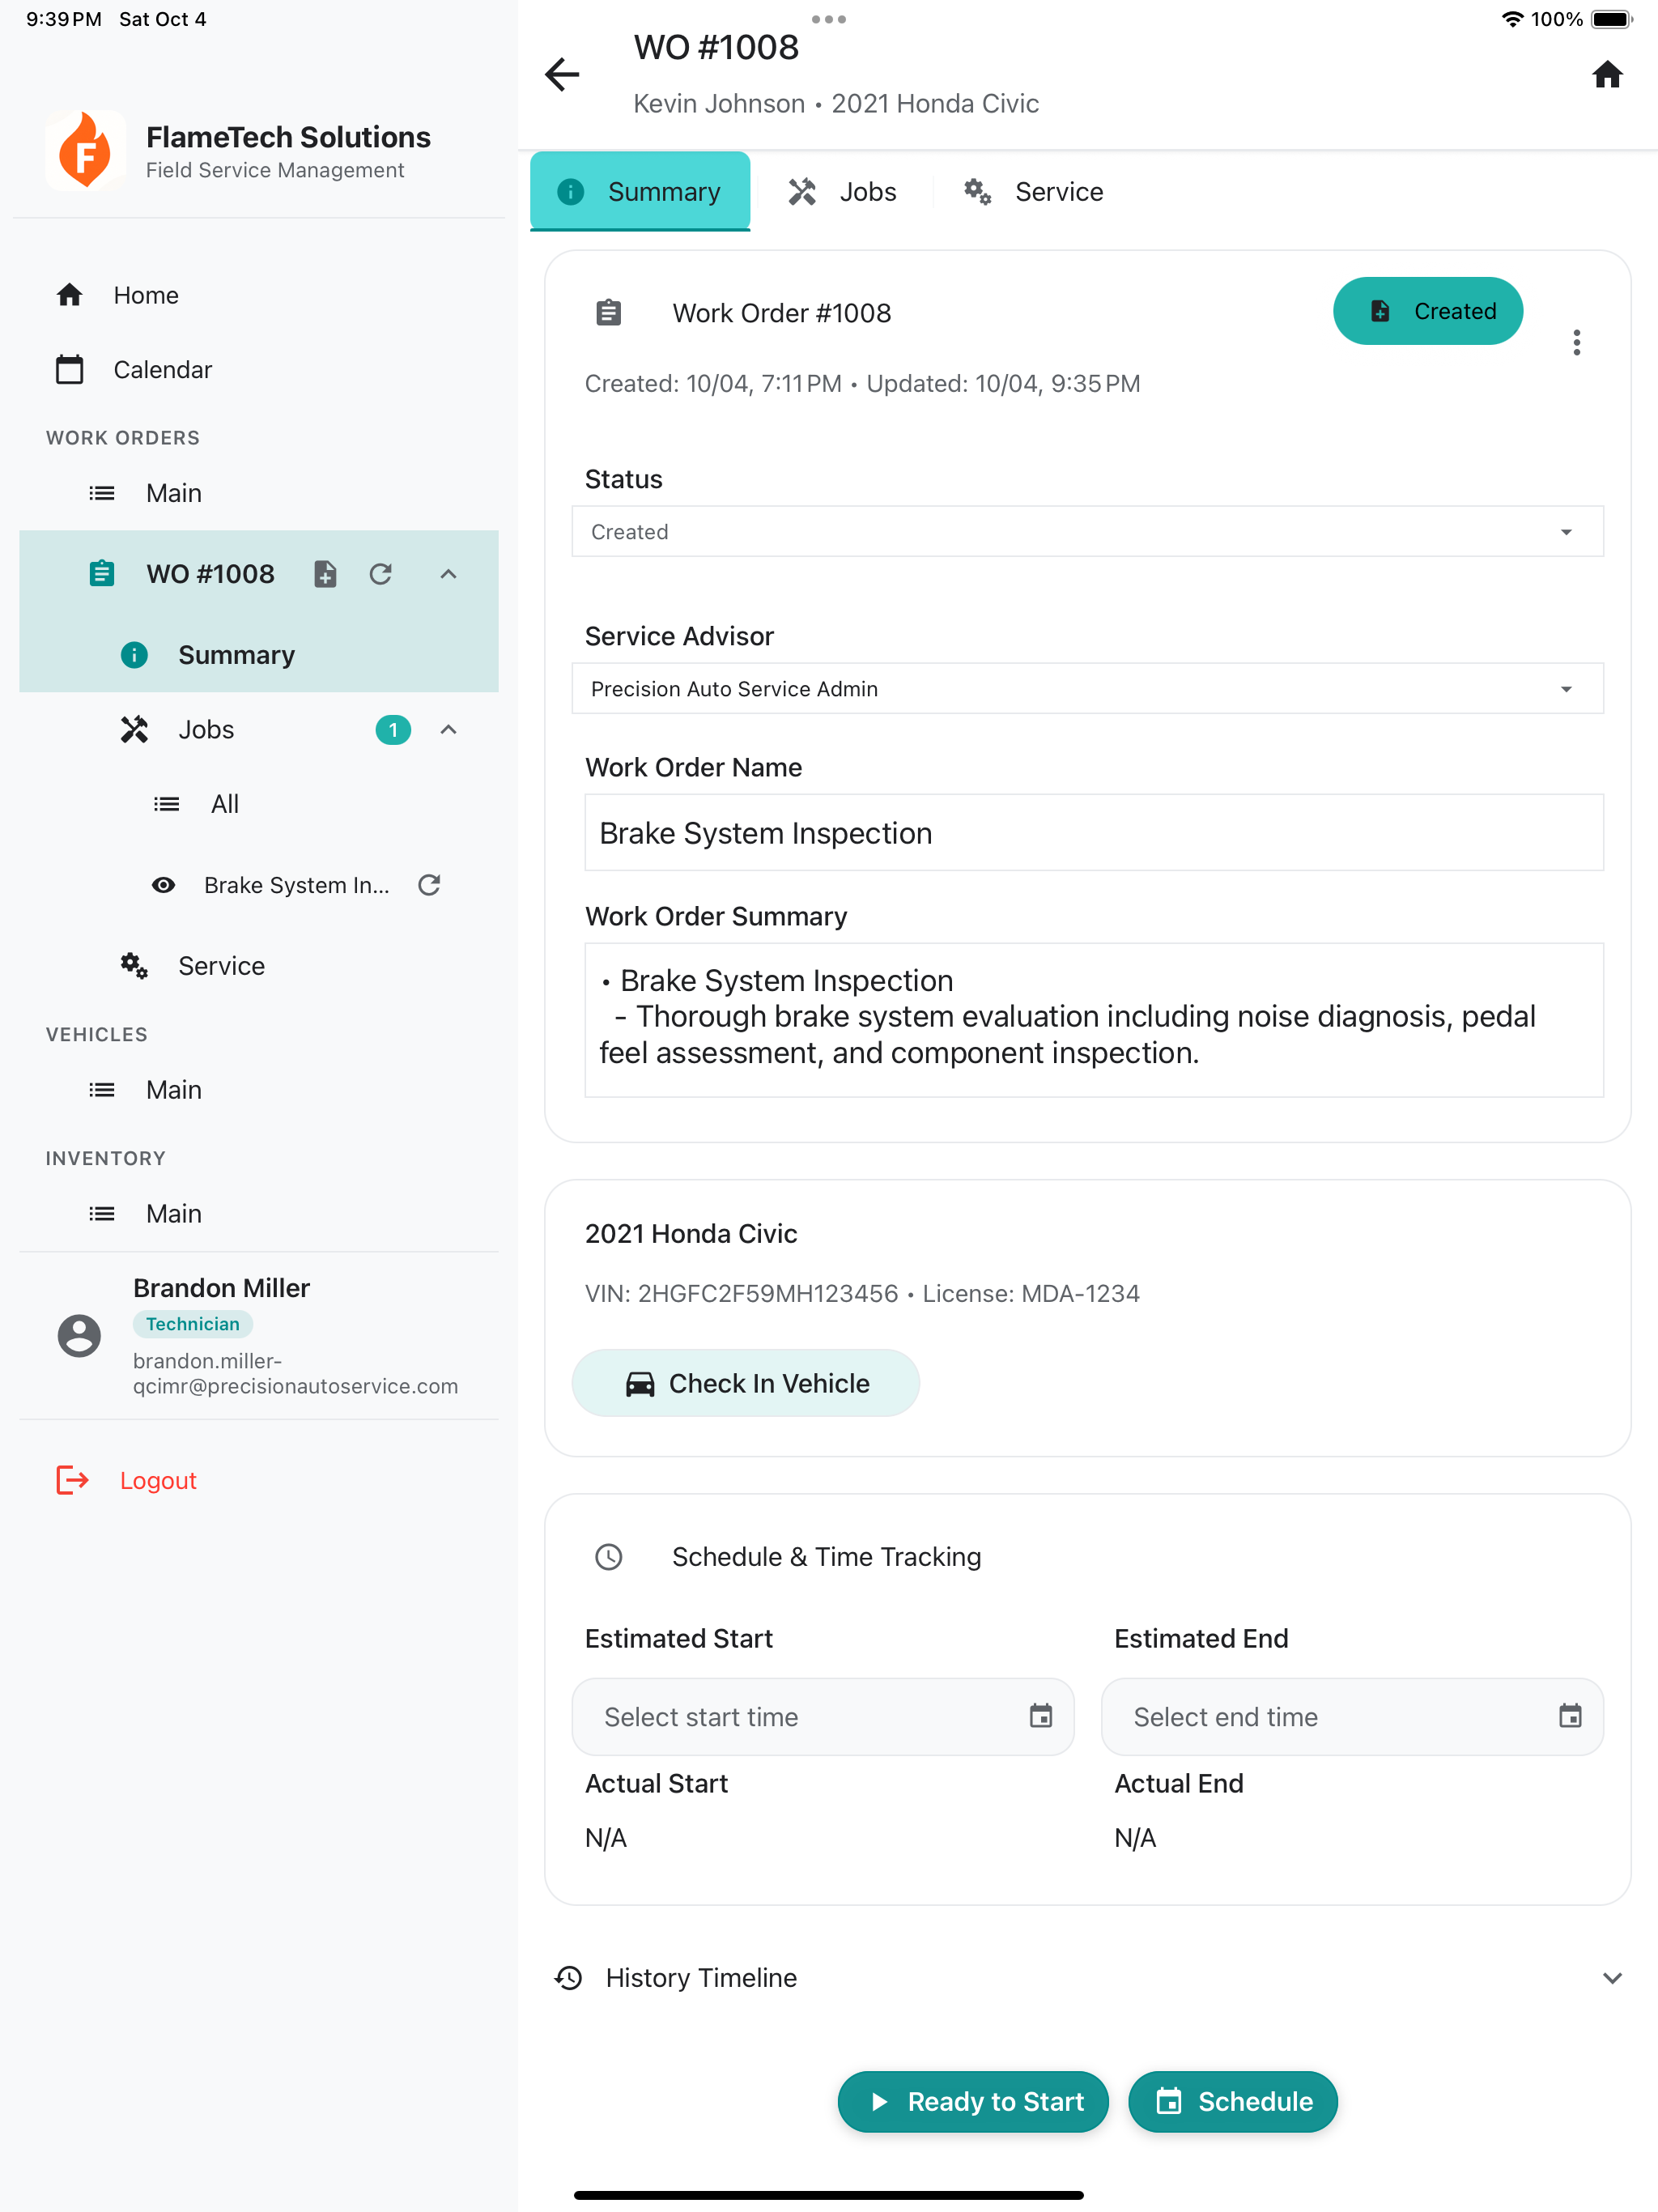The height and width of the screenshot is (2212, 1658).
Task: Switch to the Service tab
Action: (x=1033, y=191)
